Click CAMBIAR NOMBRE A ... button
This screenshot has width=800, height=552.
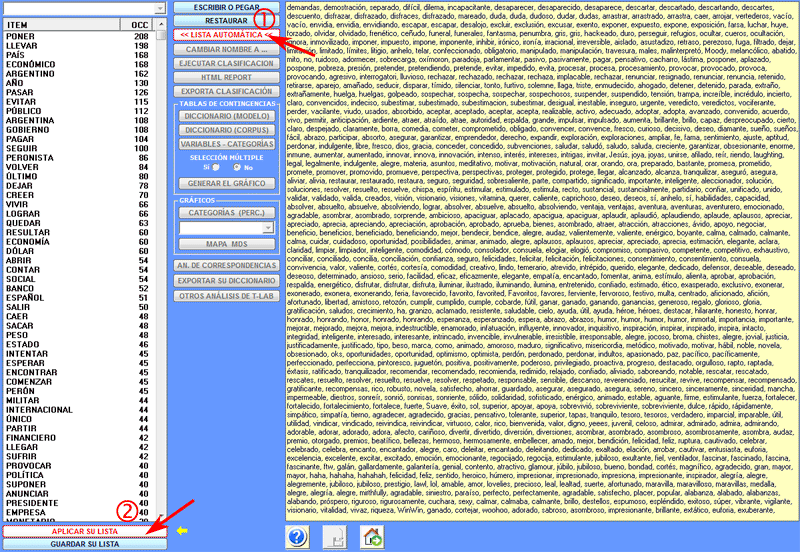227,49
